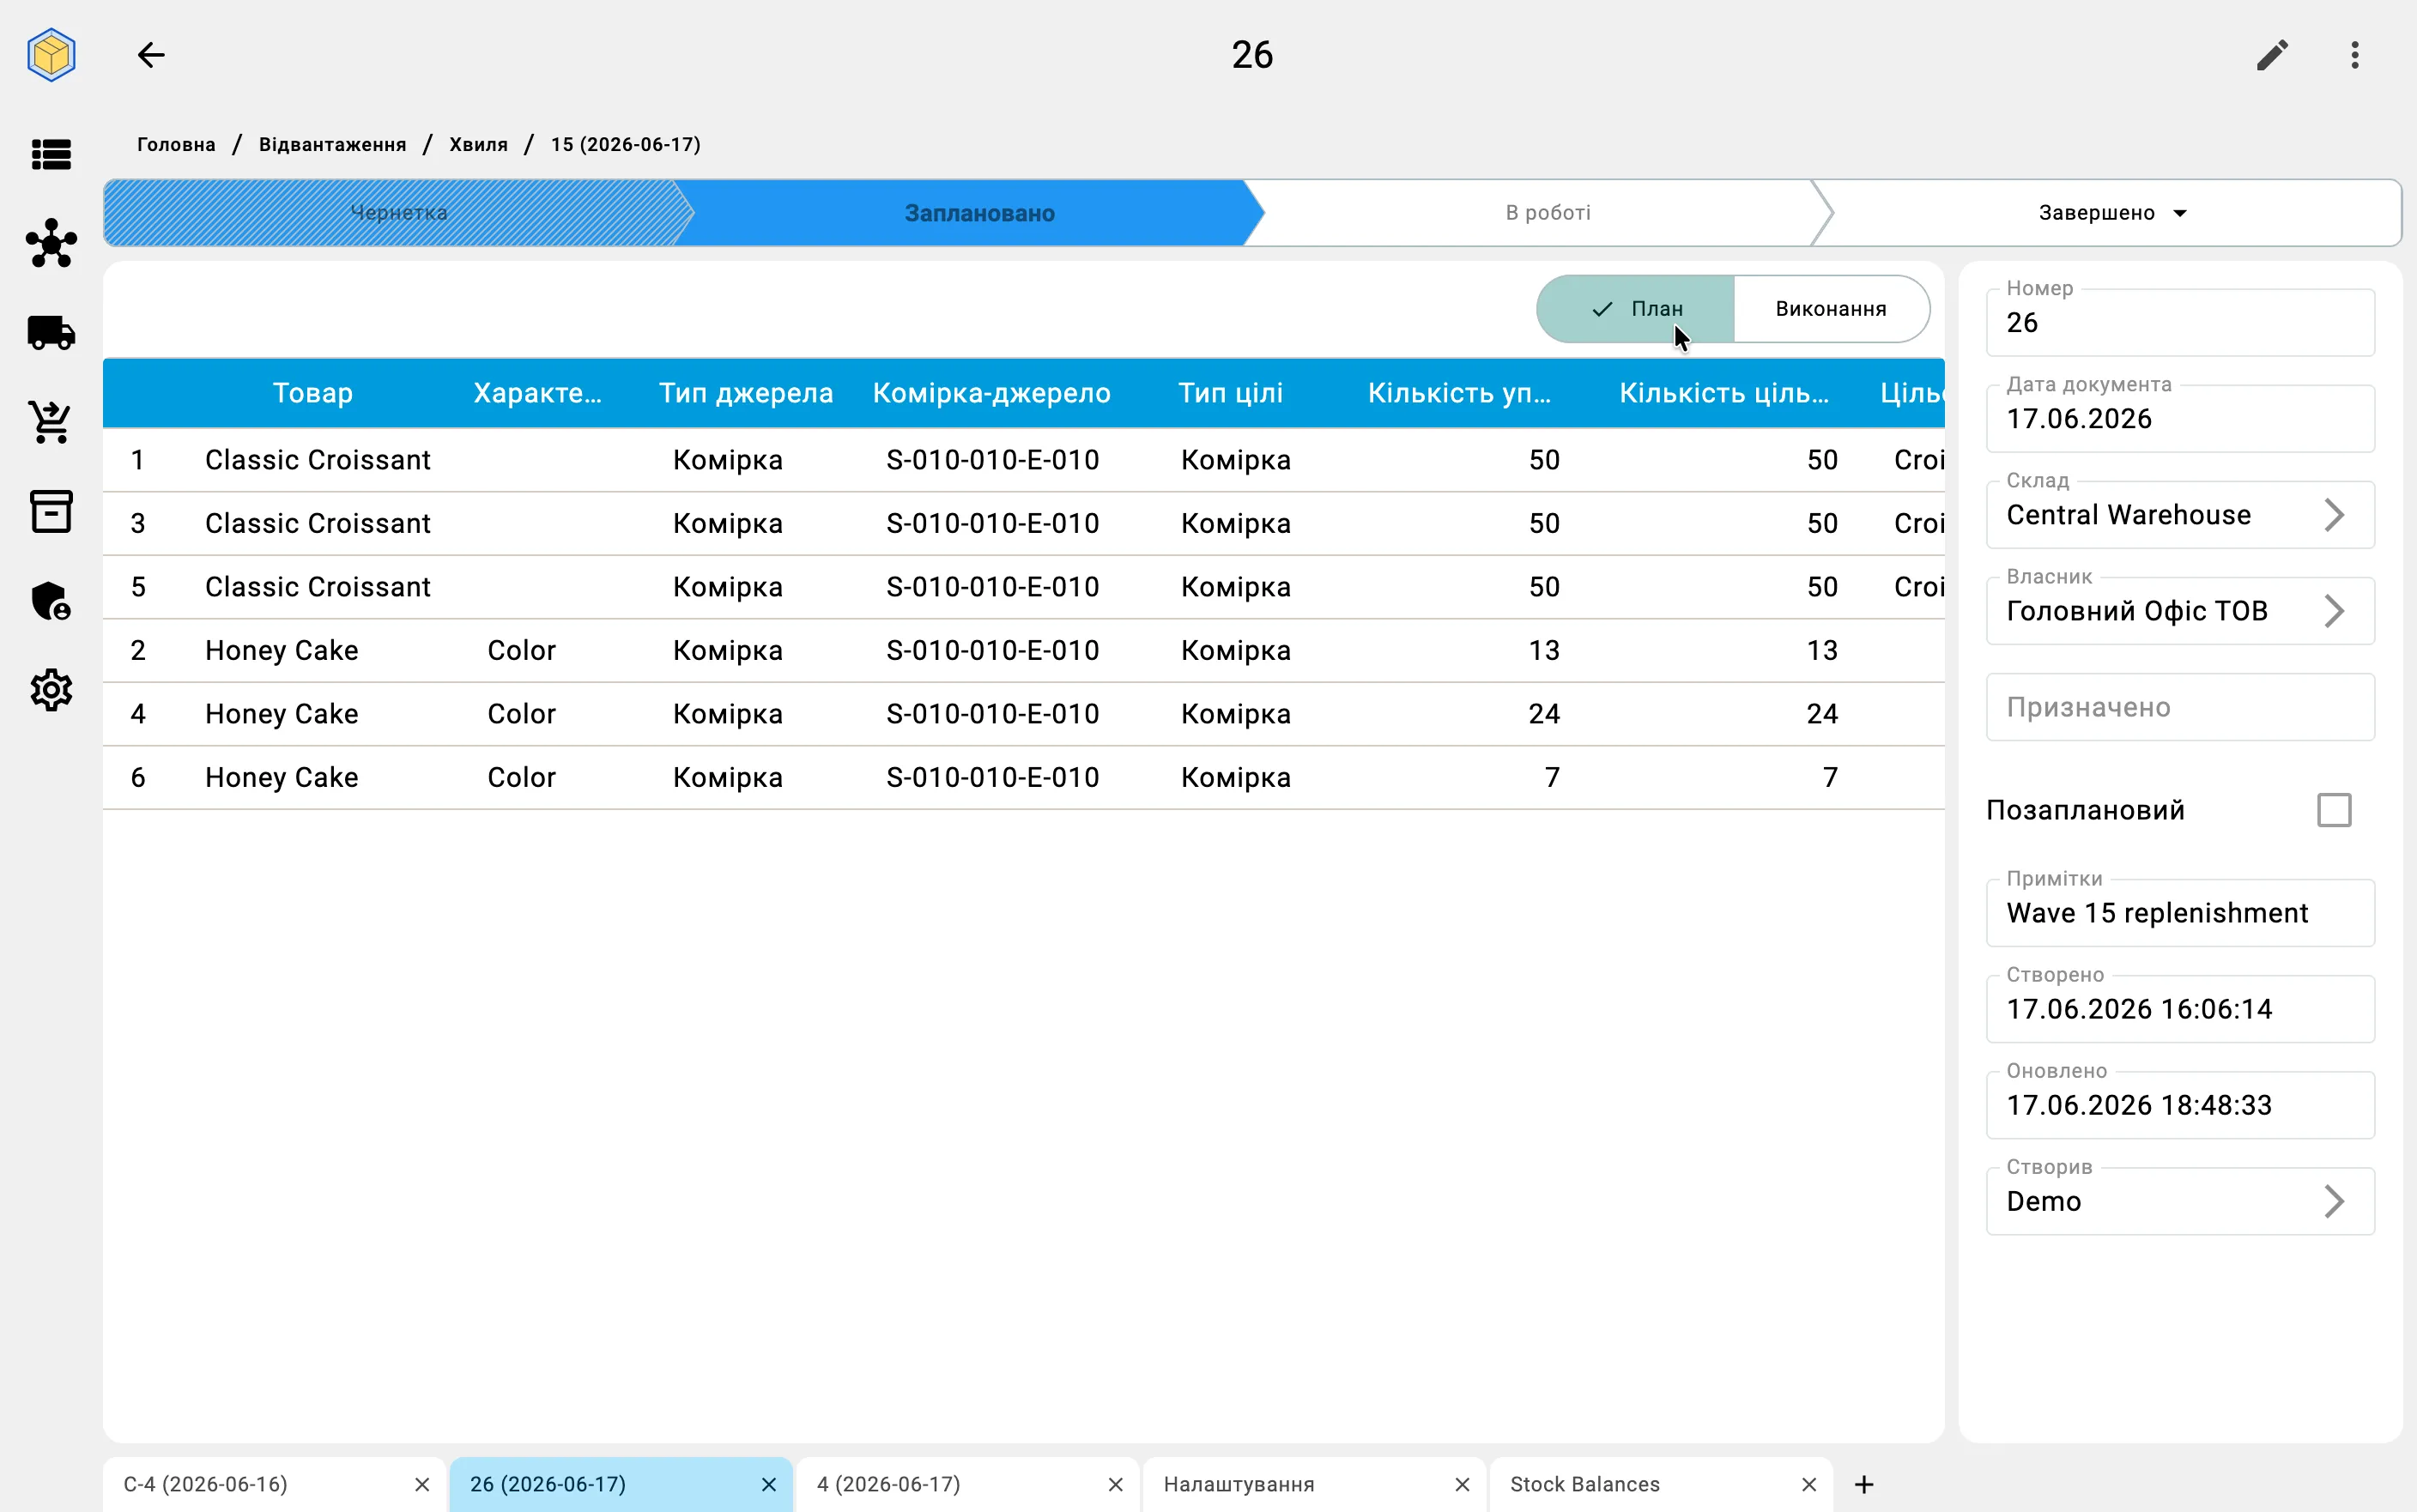Click the Призначено input field
The width and height of the screenshot is (2417, 1512).
[x=2179, y=707]
